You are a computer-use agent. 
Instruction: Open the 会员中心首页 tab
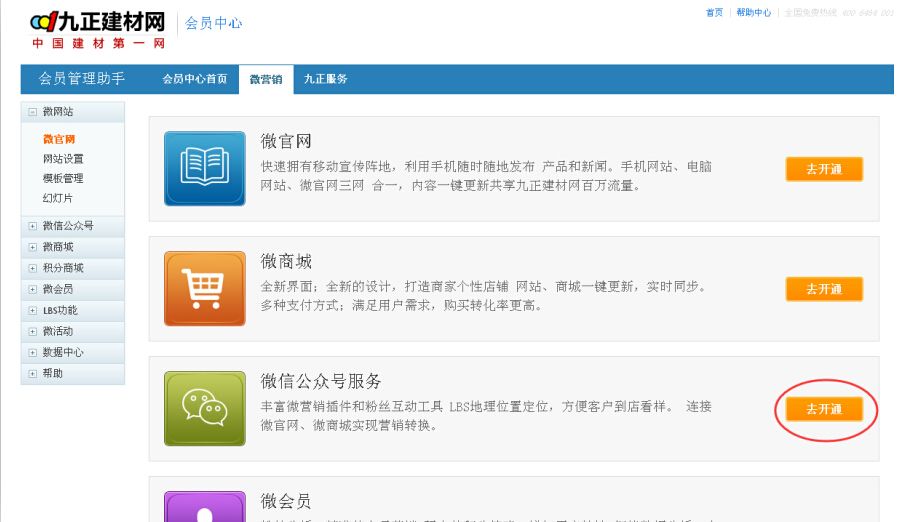tap(195, 79)
